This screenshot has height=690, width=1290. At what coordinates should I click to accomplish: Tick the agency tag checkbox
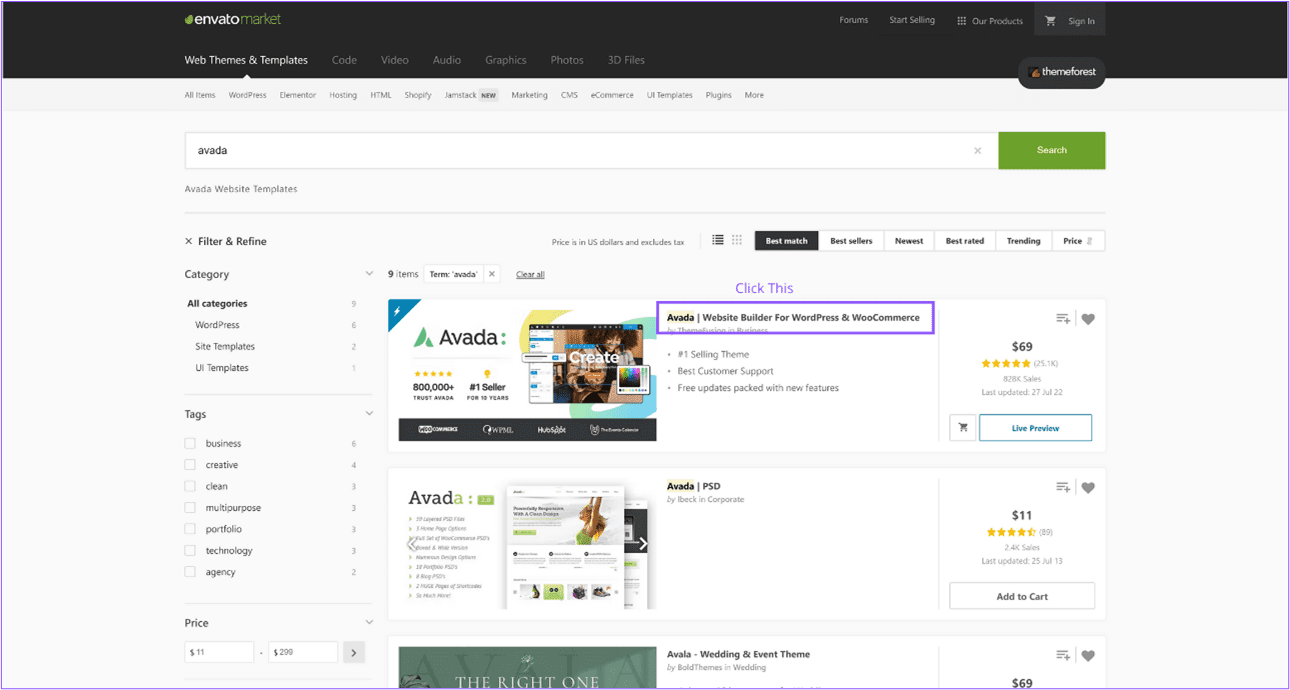point(190,572)
